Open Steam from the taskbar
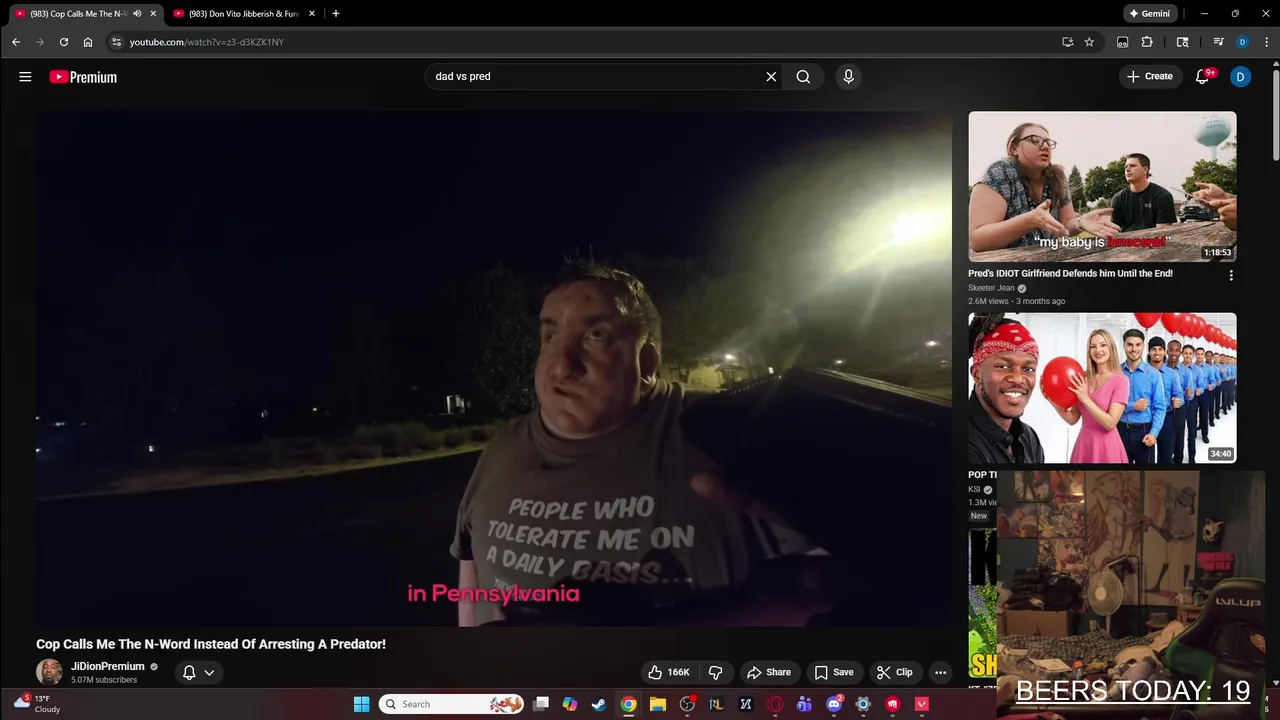The image size is (1280, 720). (598, 704)
